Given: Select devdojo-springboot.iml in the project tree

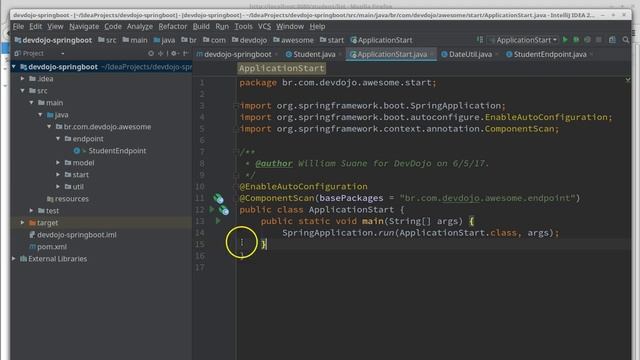Looking at the screenshot, I should pyautogui.click(x=77, y=235).
